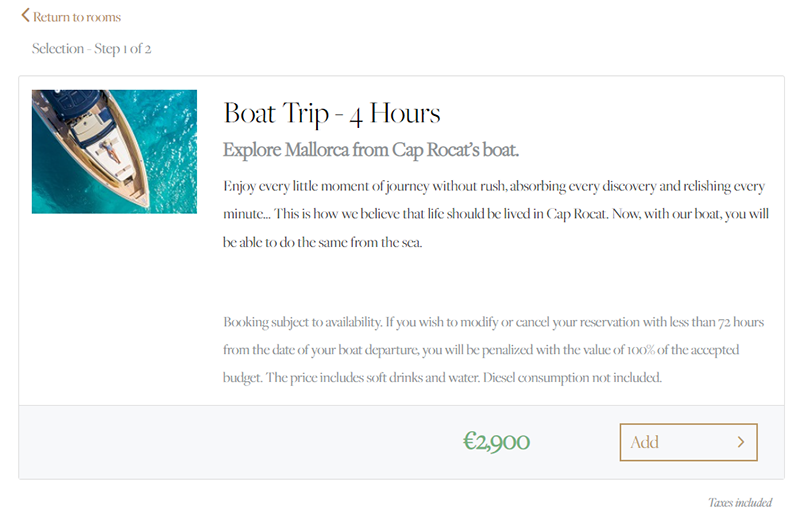Click the 'Return to rooms' text label
The image size is (800, 517).
(x=78, y=17)
